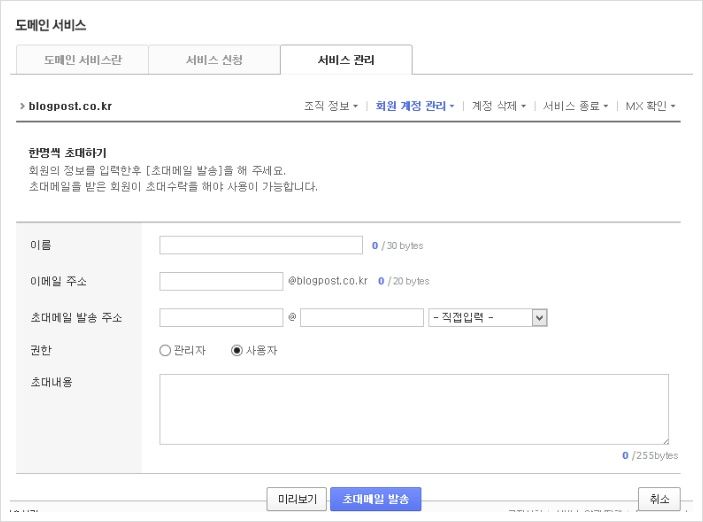
Task: Expand the 조직 정보 dropdown menu
Action: tap(331, 106)
